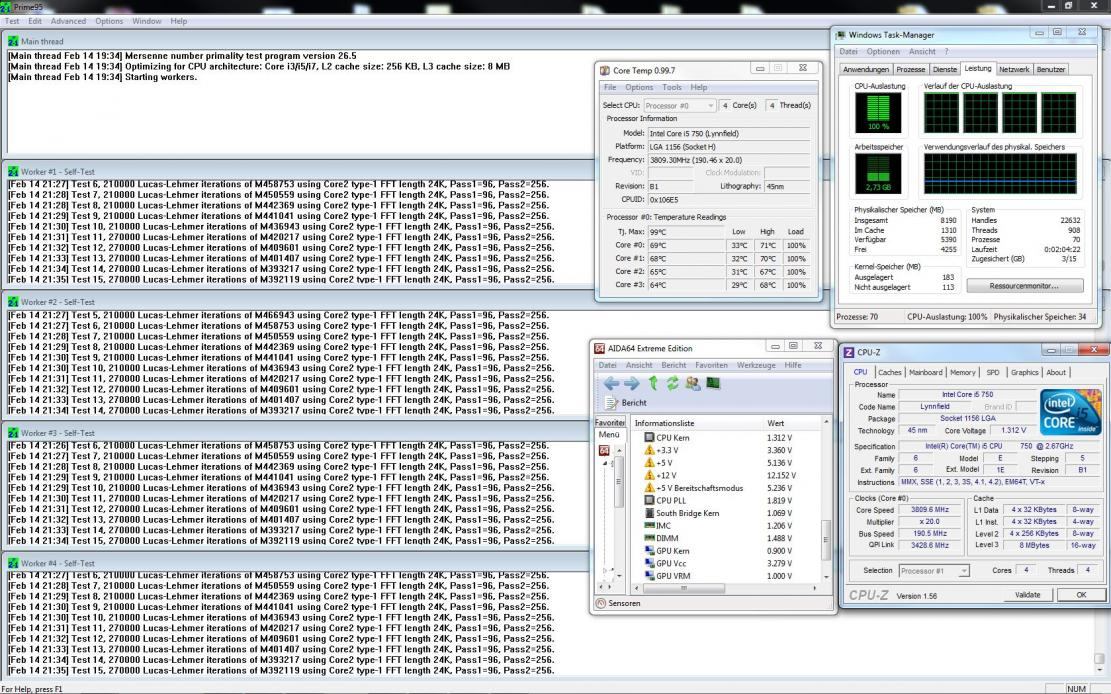
Task: Open the Werkzeuge menu in AIDA64
Action: point(756,365)
